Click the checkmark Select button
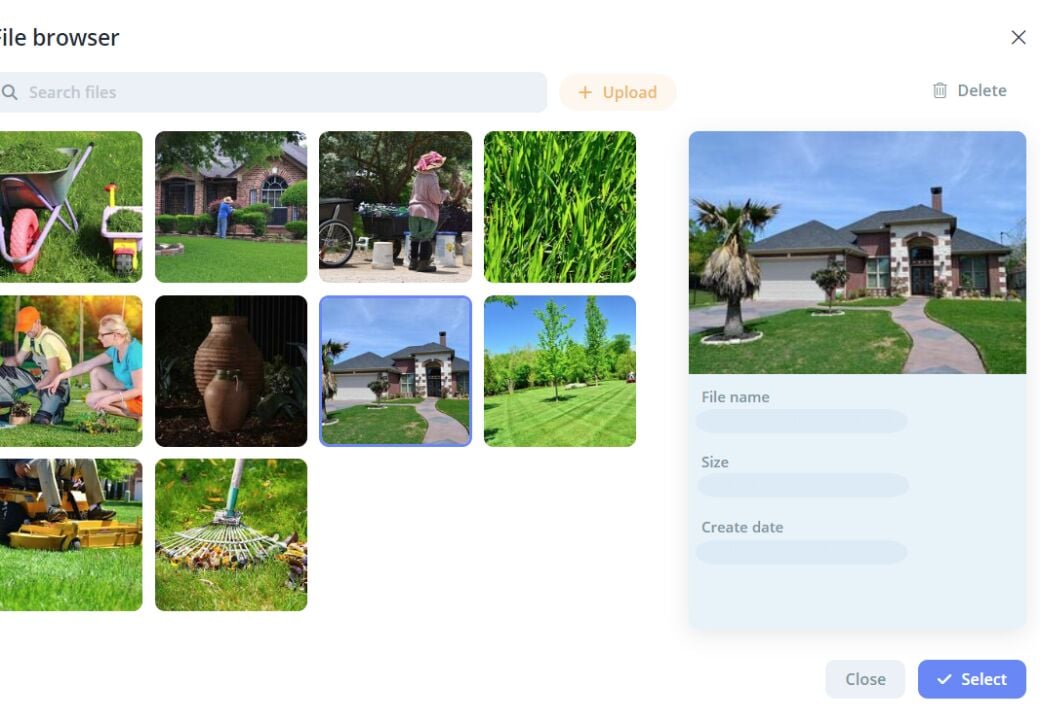The height and width of the screenshot is (720, 1040). coord(971,679)
